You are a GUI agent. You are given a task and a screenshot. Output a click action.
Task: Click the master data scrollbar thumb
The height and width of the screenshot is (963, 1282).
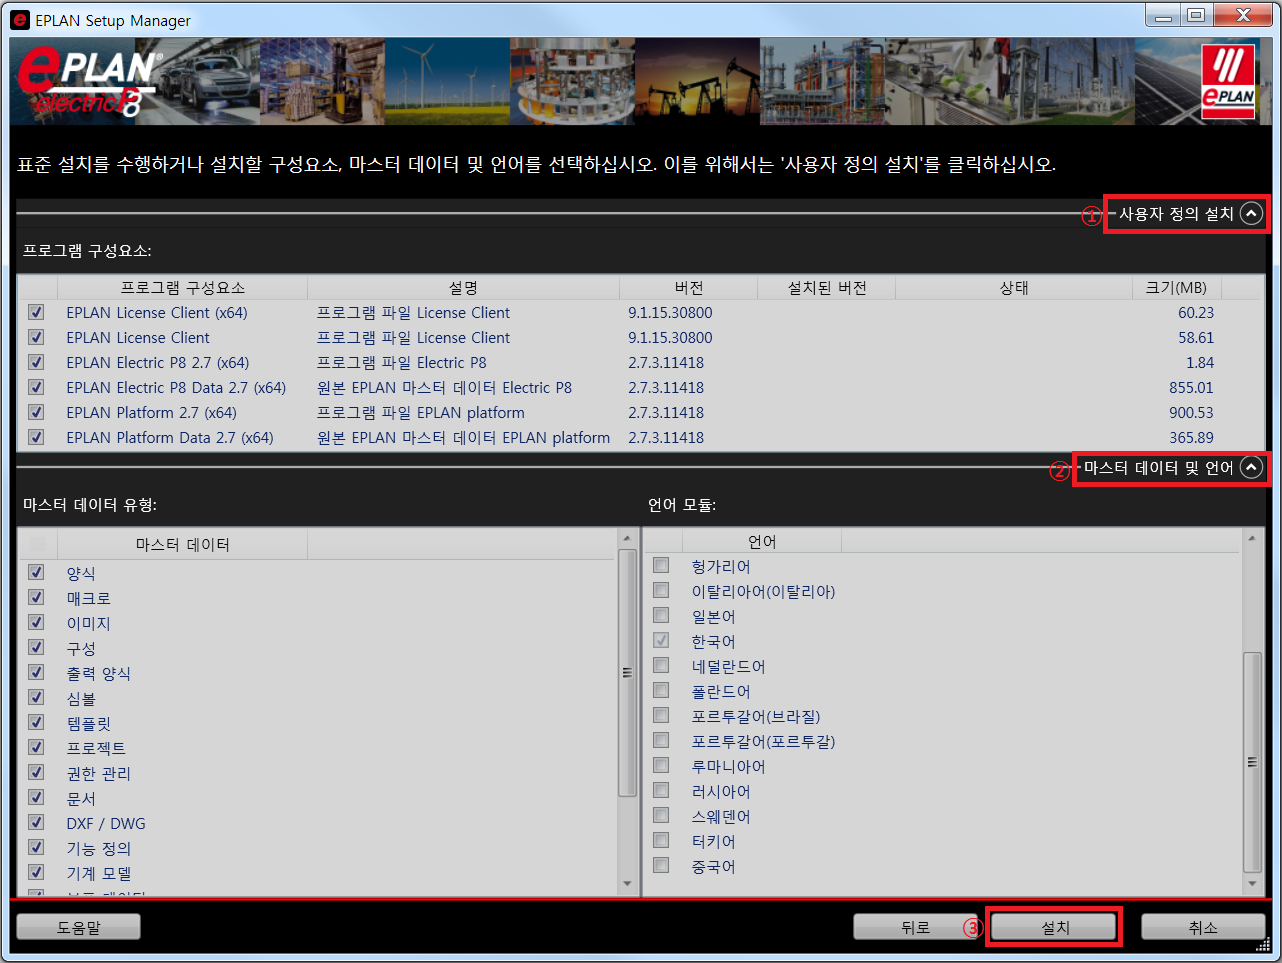(627, 672)
